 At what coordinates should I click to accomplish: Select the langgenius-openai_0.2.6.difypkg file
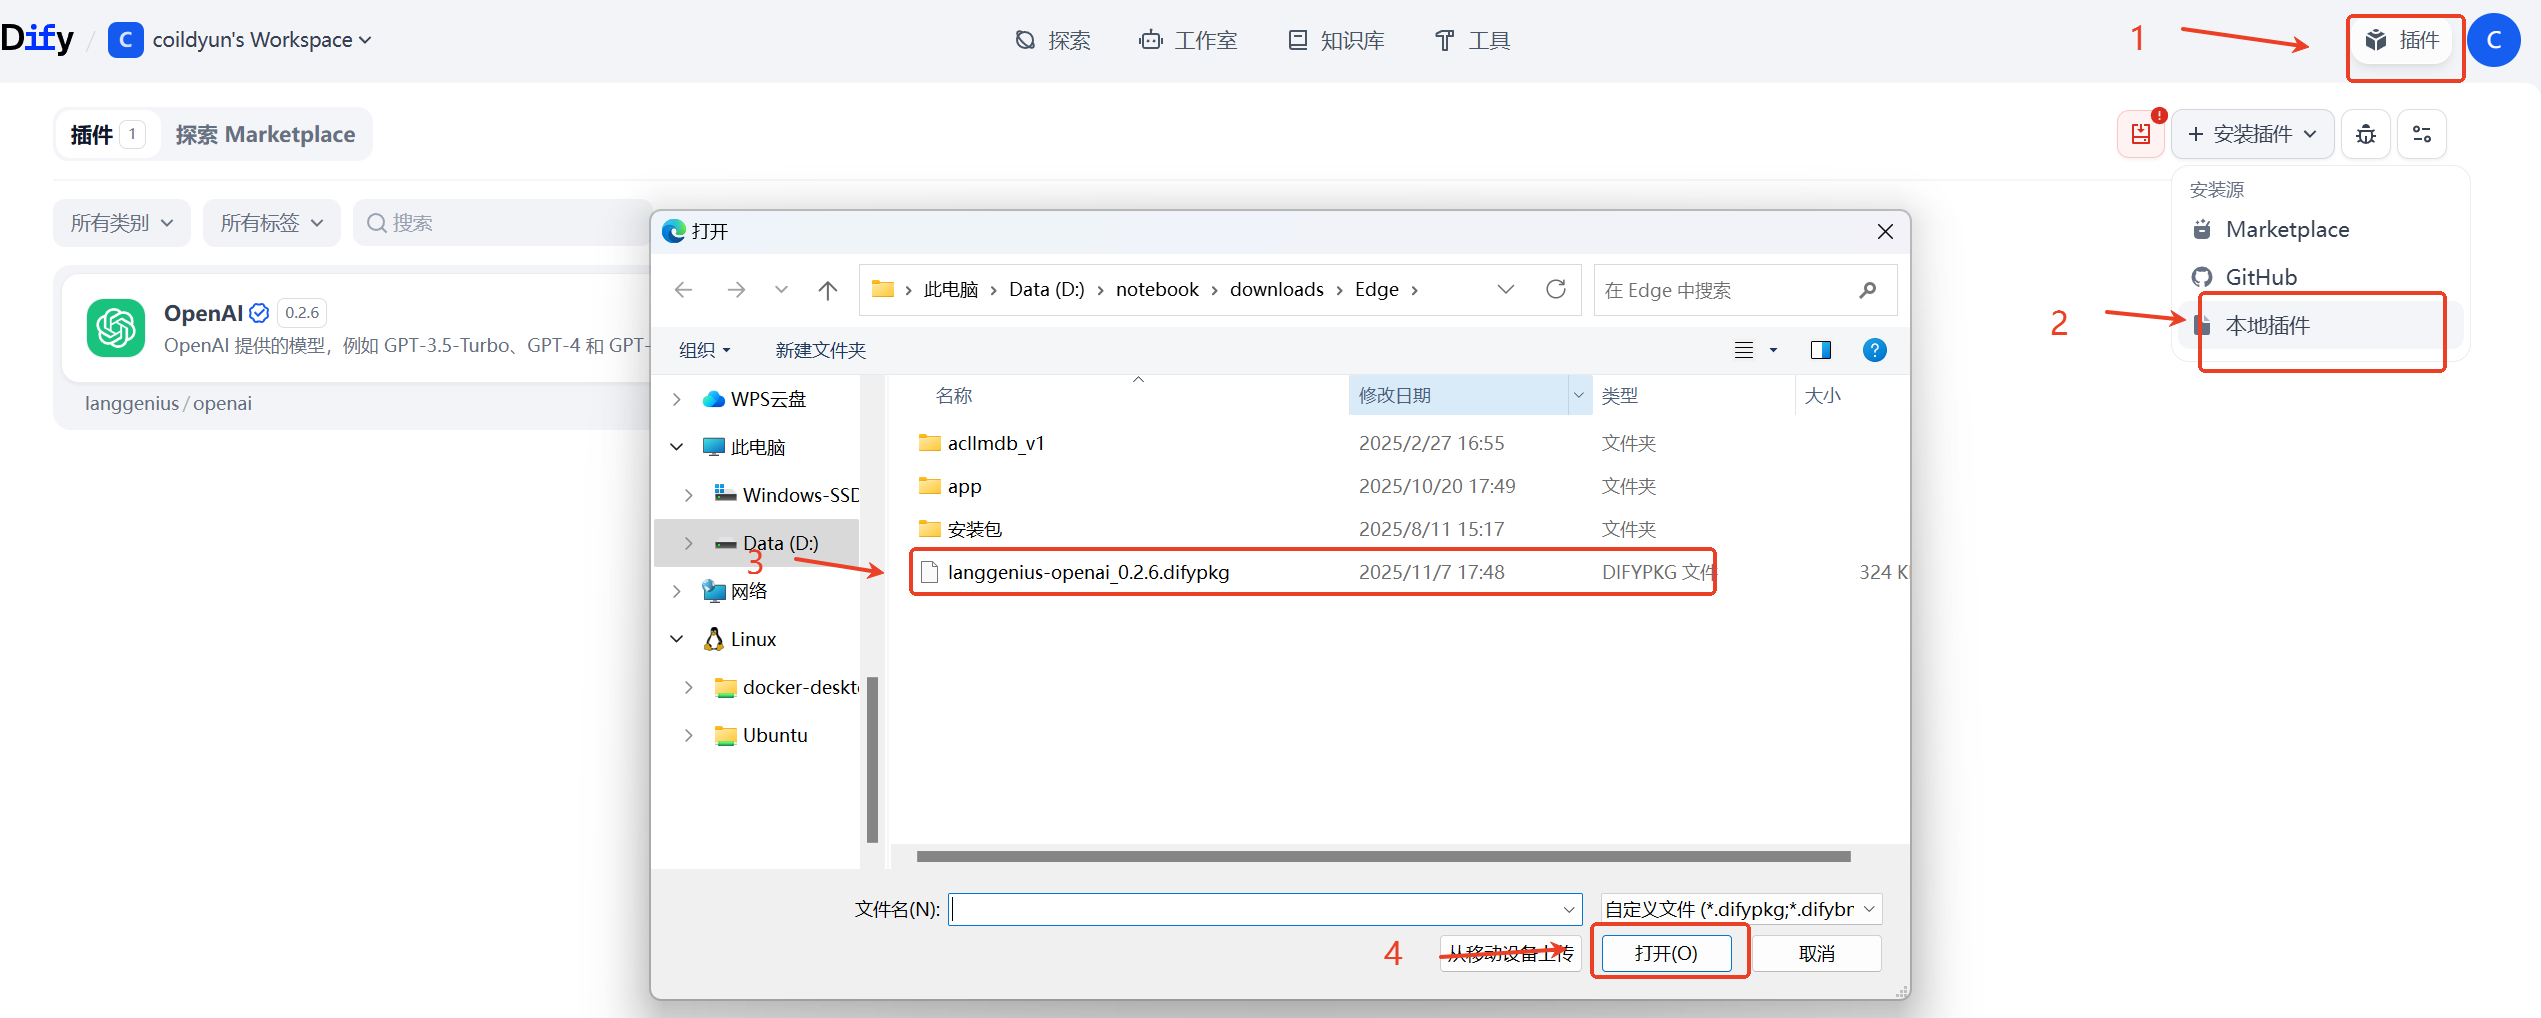(1088, 572)
